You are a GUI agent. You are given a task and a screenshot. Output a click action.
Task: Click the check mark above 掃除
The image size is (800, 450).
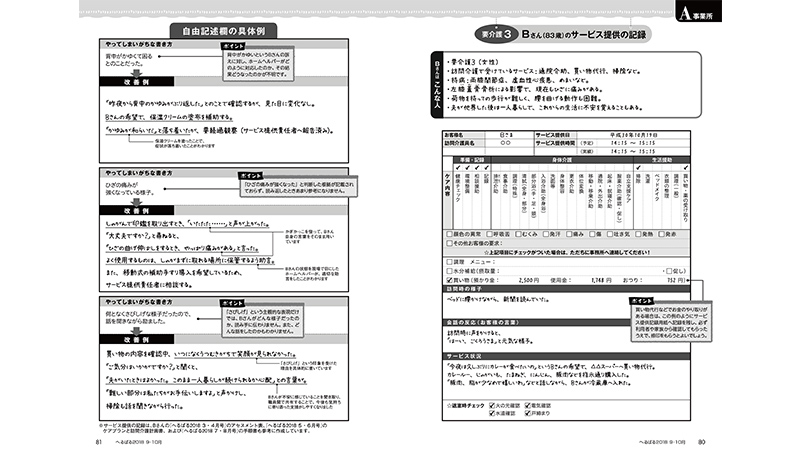pyautogui.click(x=638, y=167)
